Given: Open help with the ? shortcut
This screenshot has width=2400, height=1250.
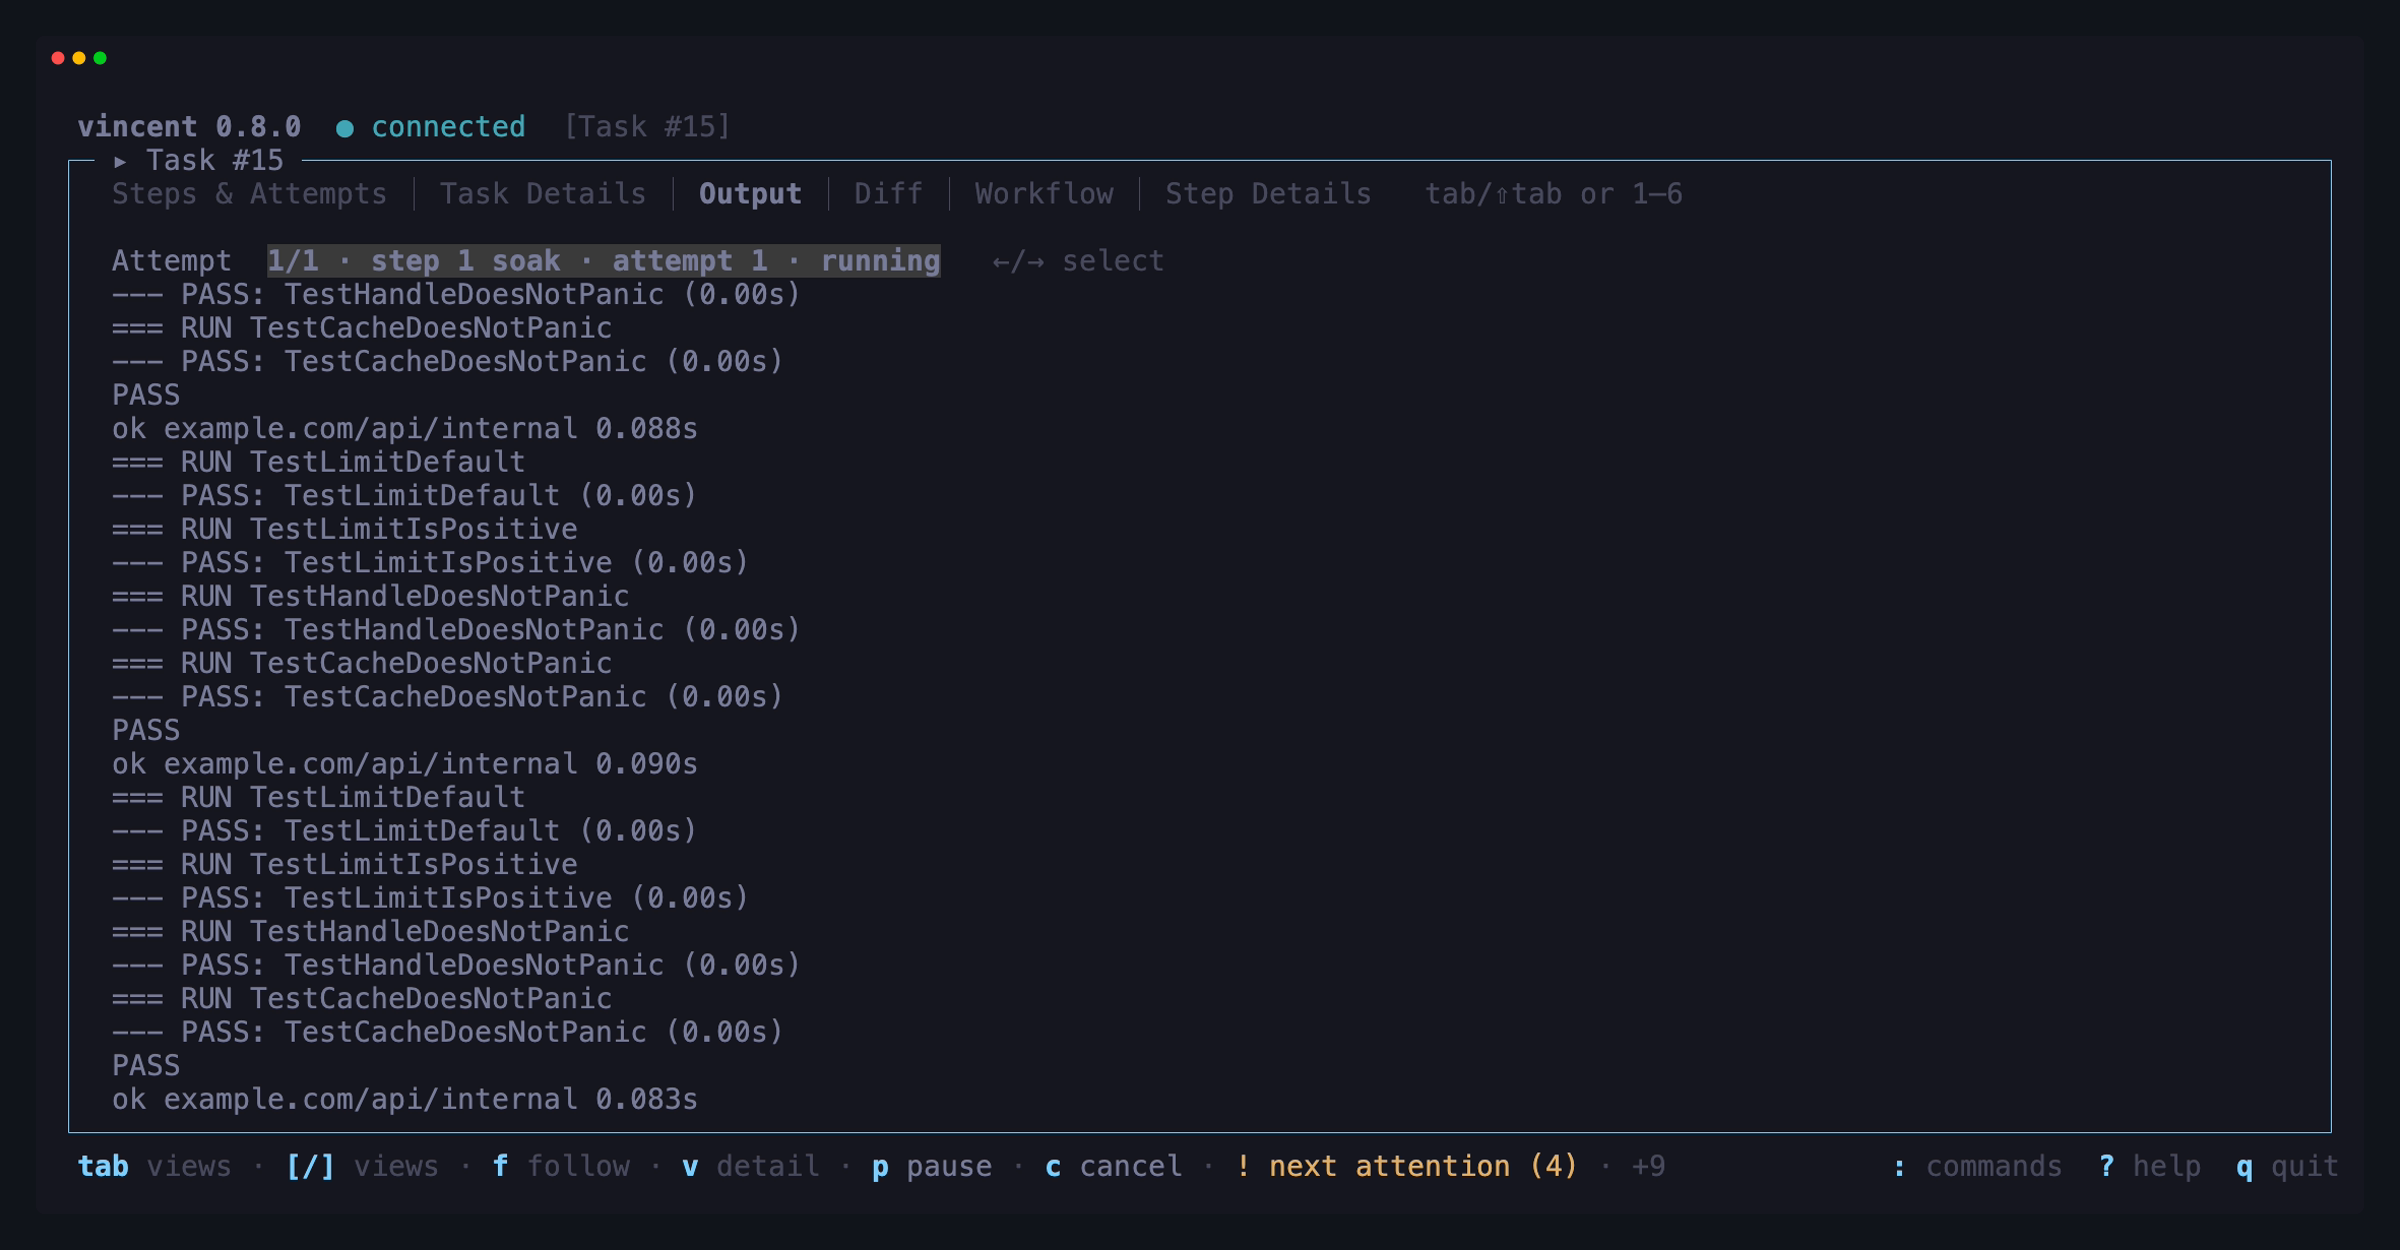Looking at the screenshot, I should click(x=2150, y=1166).
